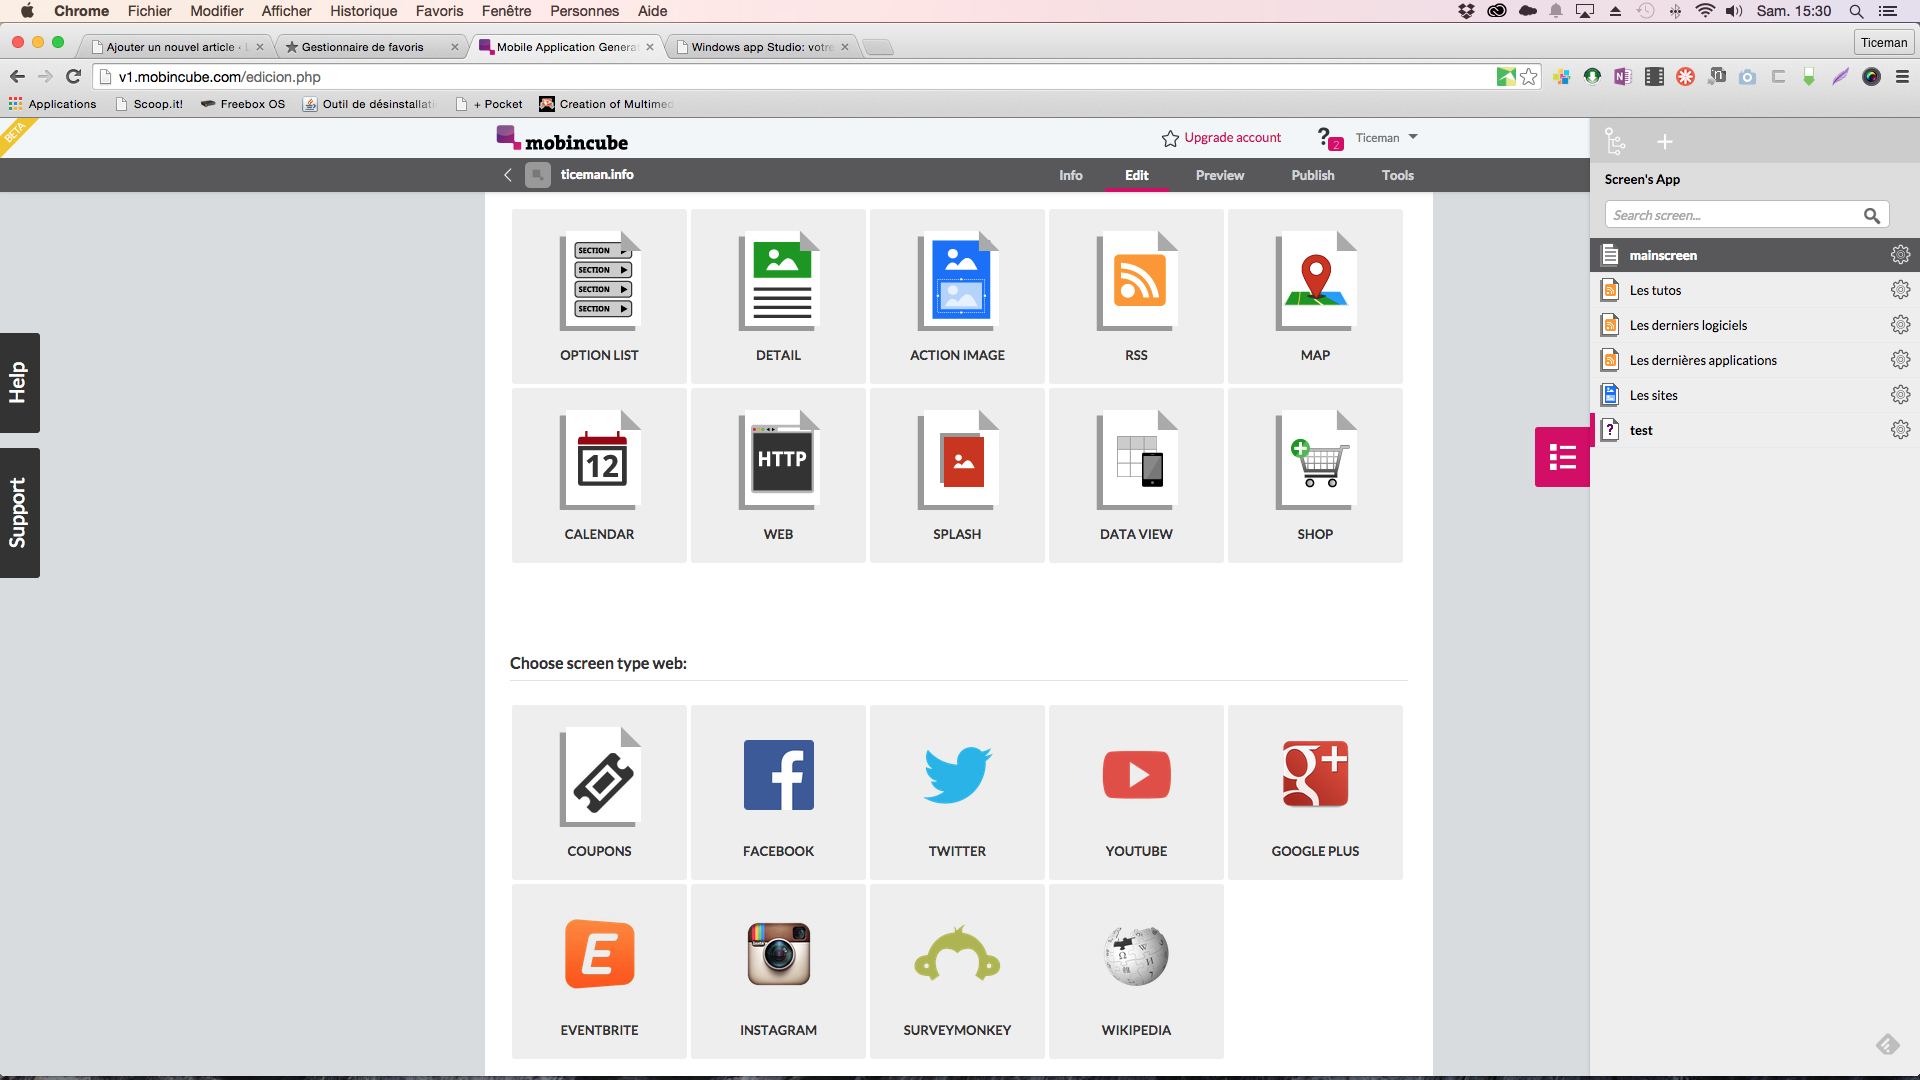Viewport: 1920px width, 1080px height.
Task: Open the Preview tab
Action: [x=1220, y=175]
